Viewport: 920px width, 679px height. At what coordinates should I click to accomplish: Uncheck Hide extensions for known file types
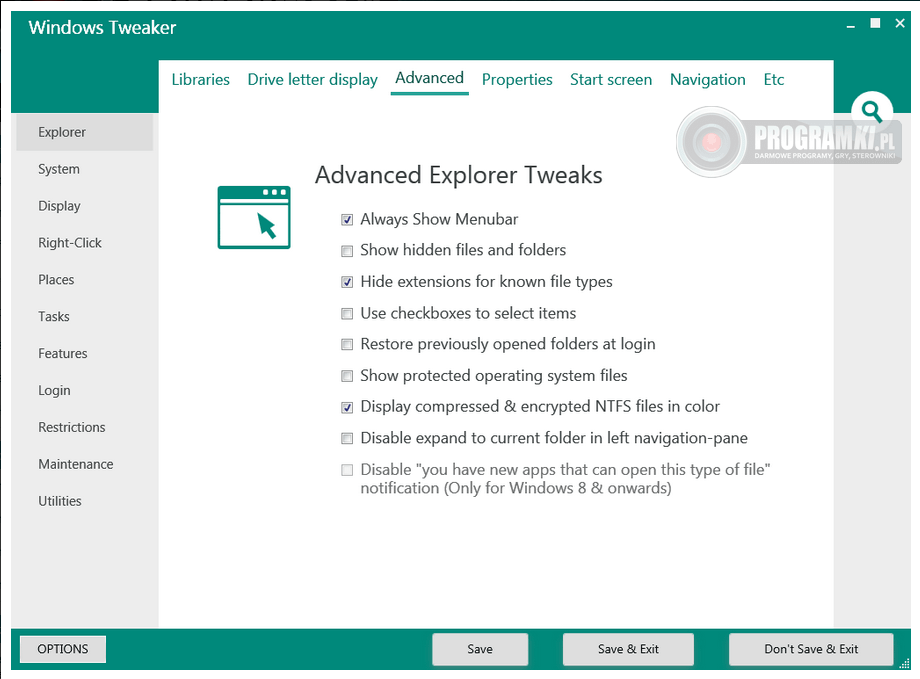(347, 282)
